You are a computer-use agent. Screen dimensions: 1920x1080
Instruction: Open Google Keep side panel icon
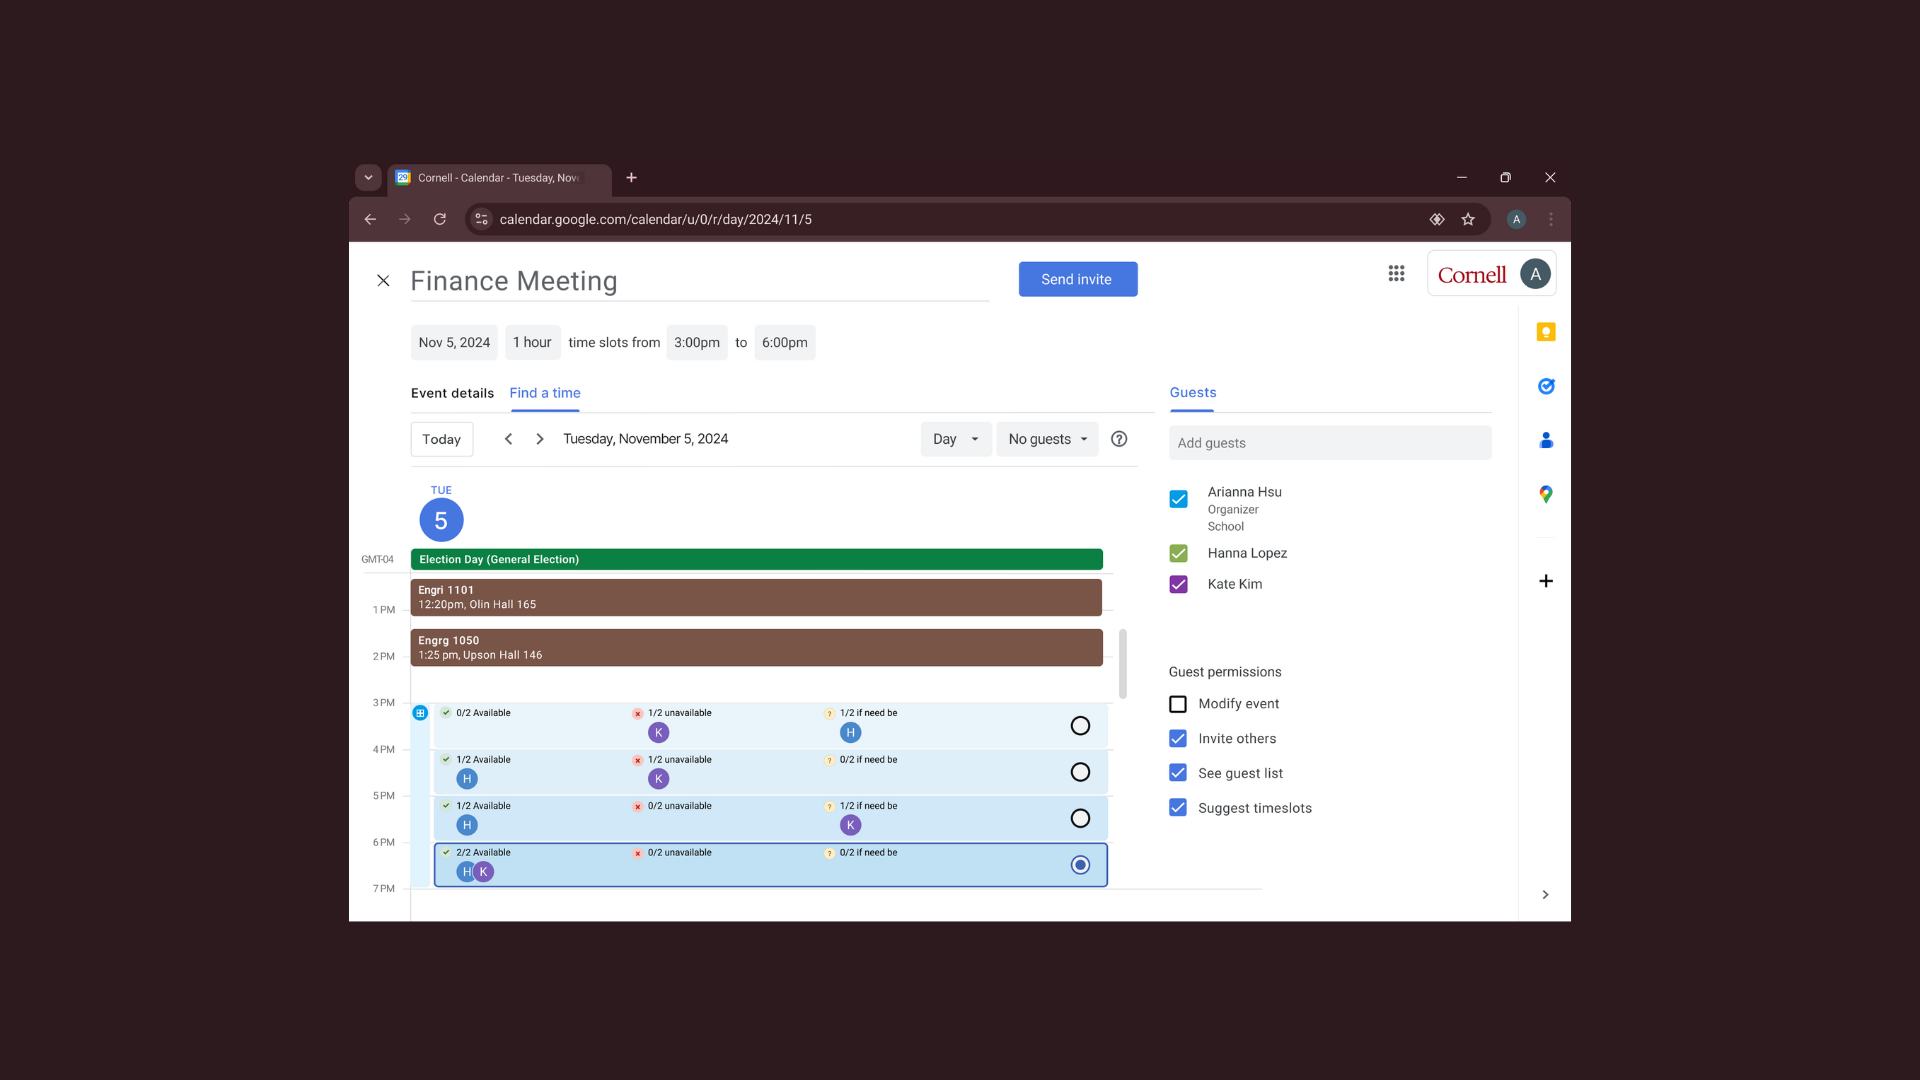[1545, 332]
